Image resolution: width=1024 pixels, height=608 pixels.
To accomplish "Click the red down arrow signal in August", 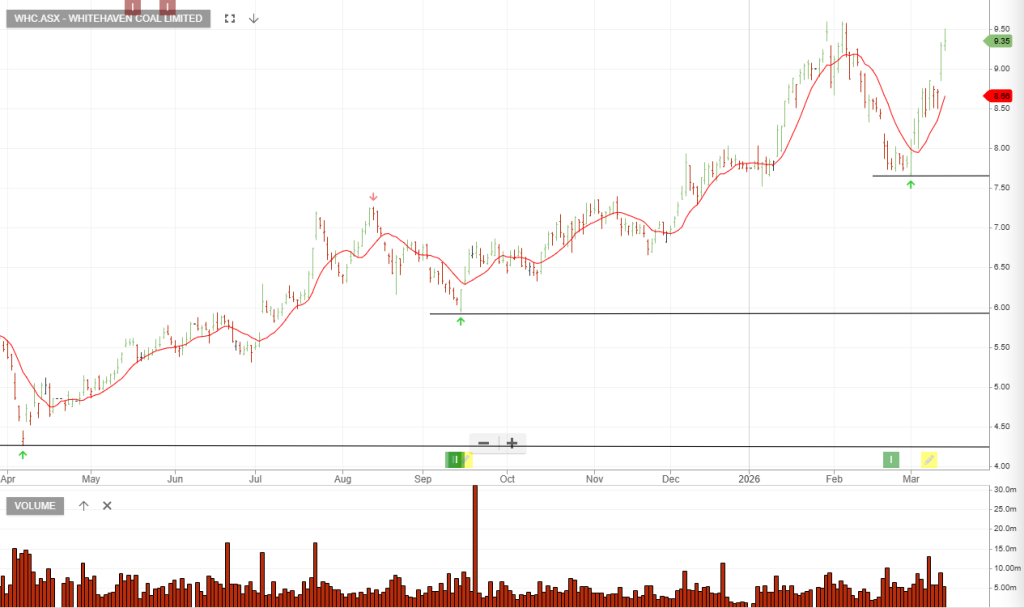I will click(373, 197).
